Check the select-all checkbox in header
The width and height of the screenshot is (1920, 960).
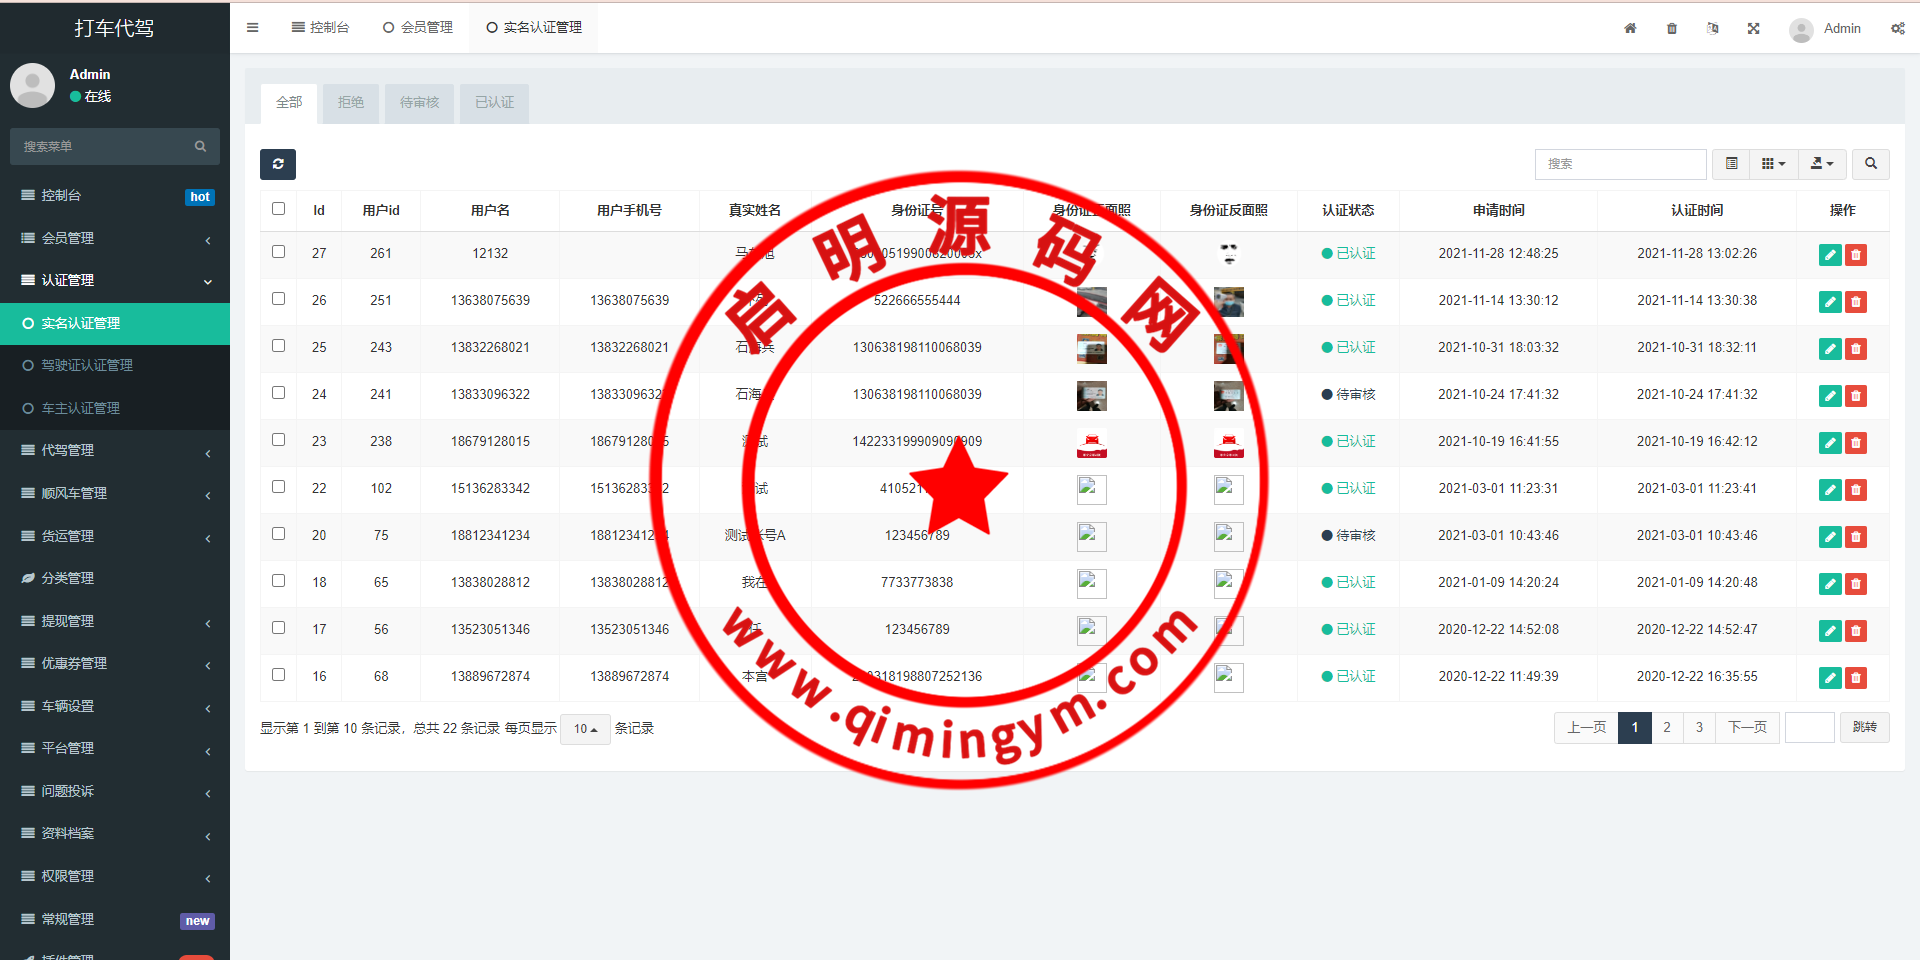[x=278, y=209]
